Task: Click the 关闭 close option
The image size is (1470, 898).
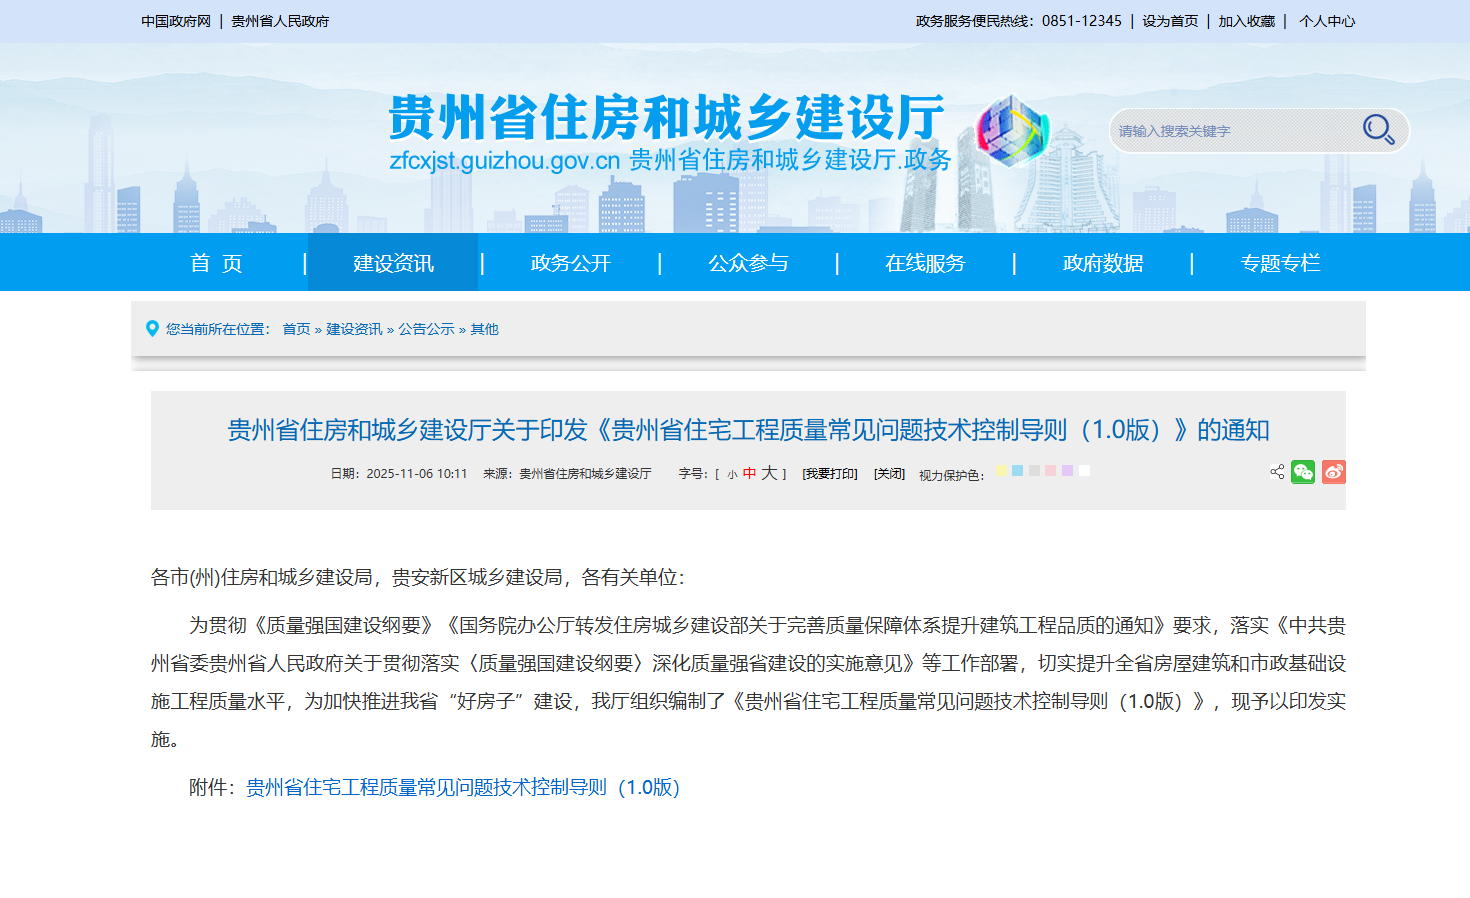Action: coord(888,472)
